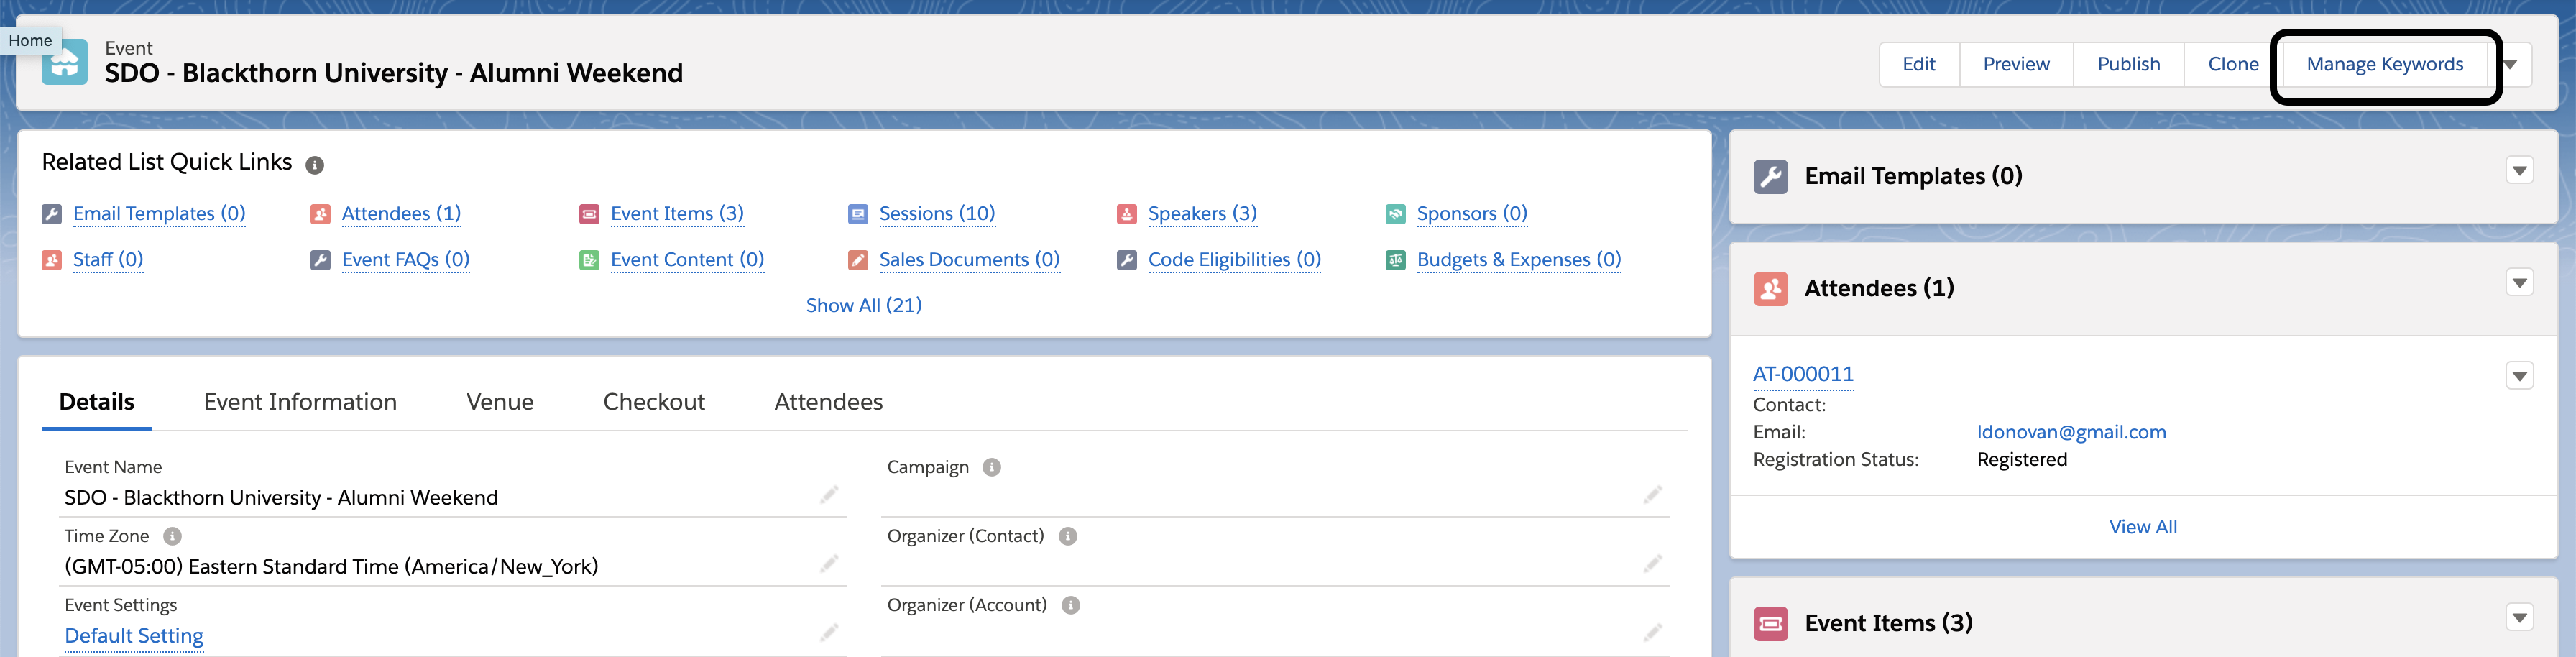Click the Publish button
This screenshot has width=2576, height=657.
2129,65
